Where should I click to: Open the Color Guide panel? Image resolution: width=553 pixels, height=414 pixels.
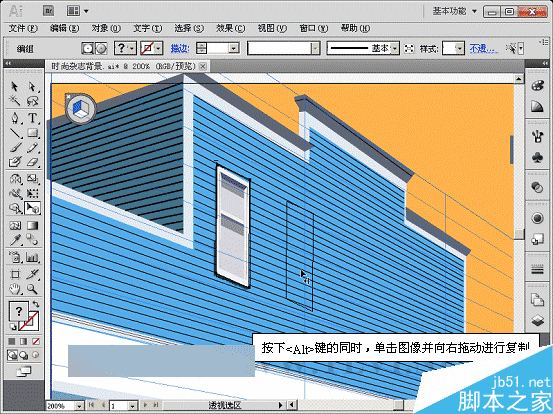(537, 106)
